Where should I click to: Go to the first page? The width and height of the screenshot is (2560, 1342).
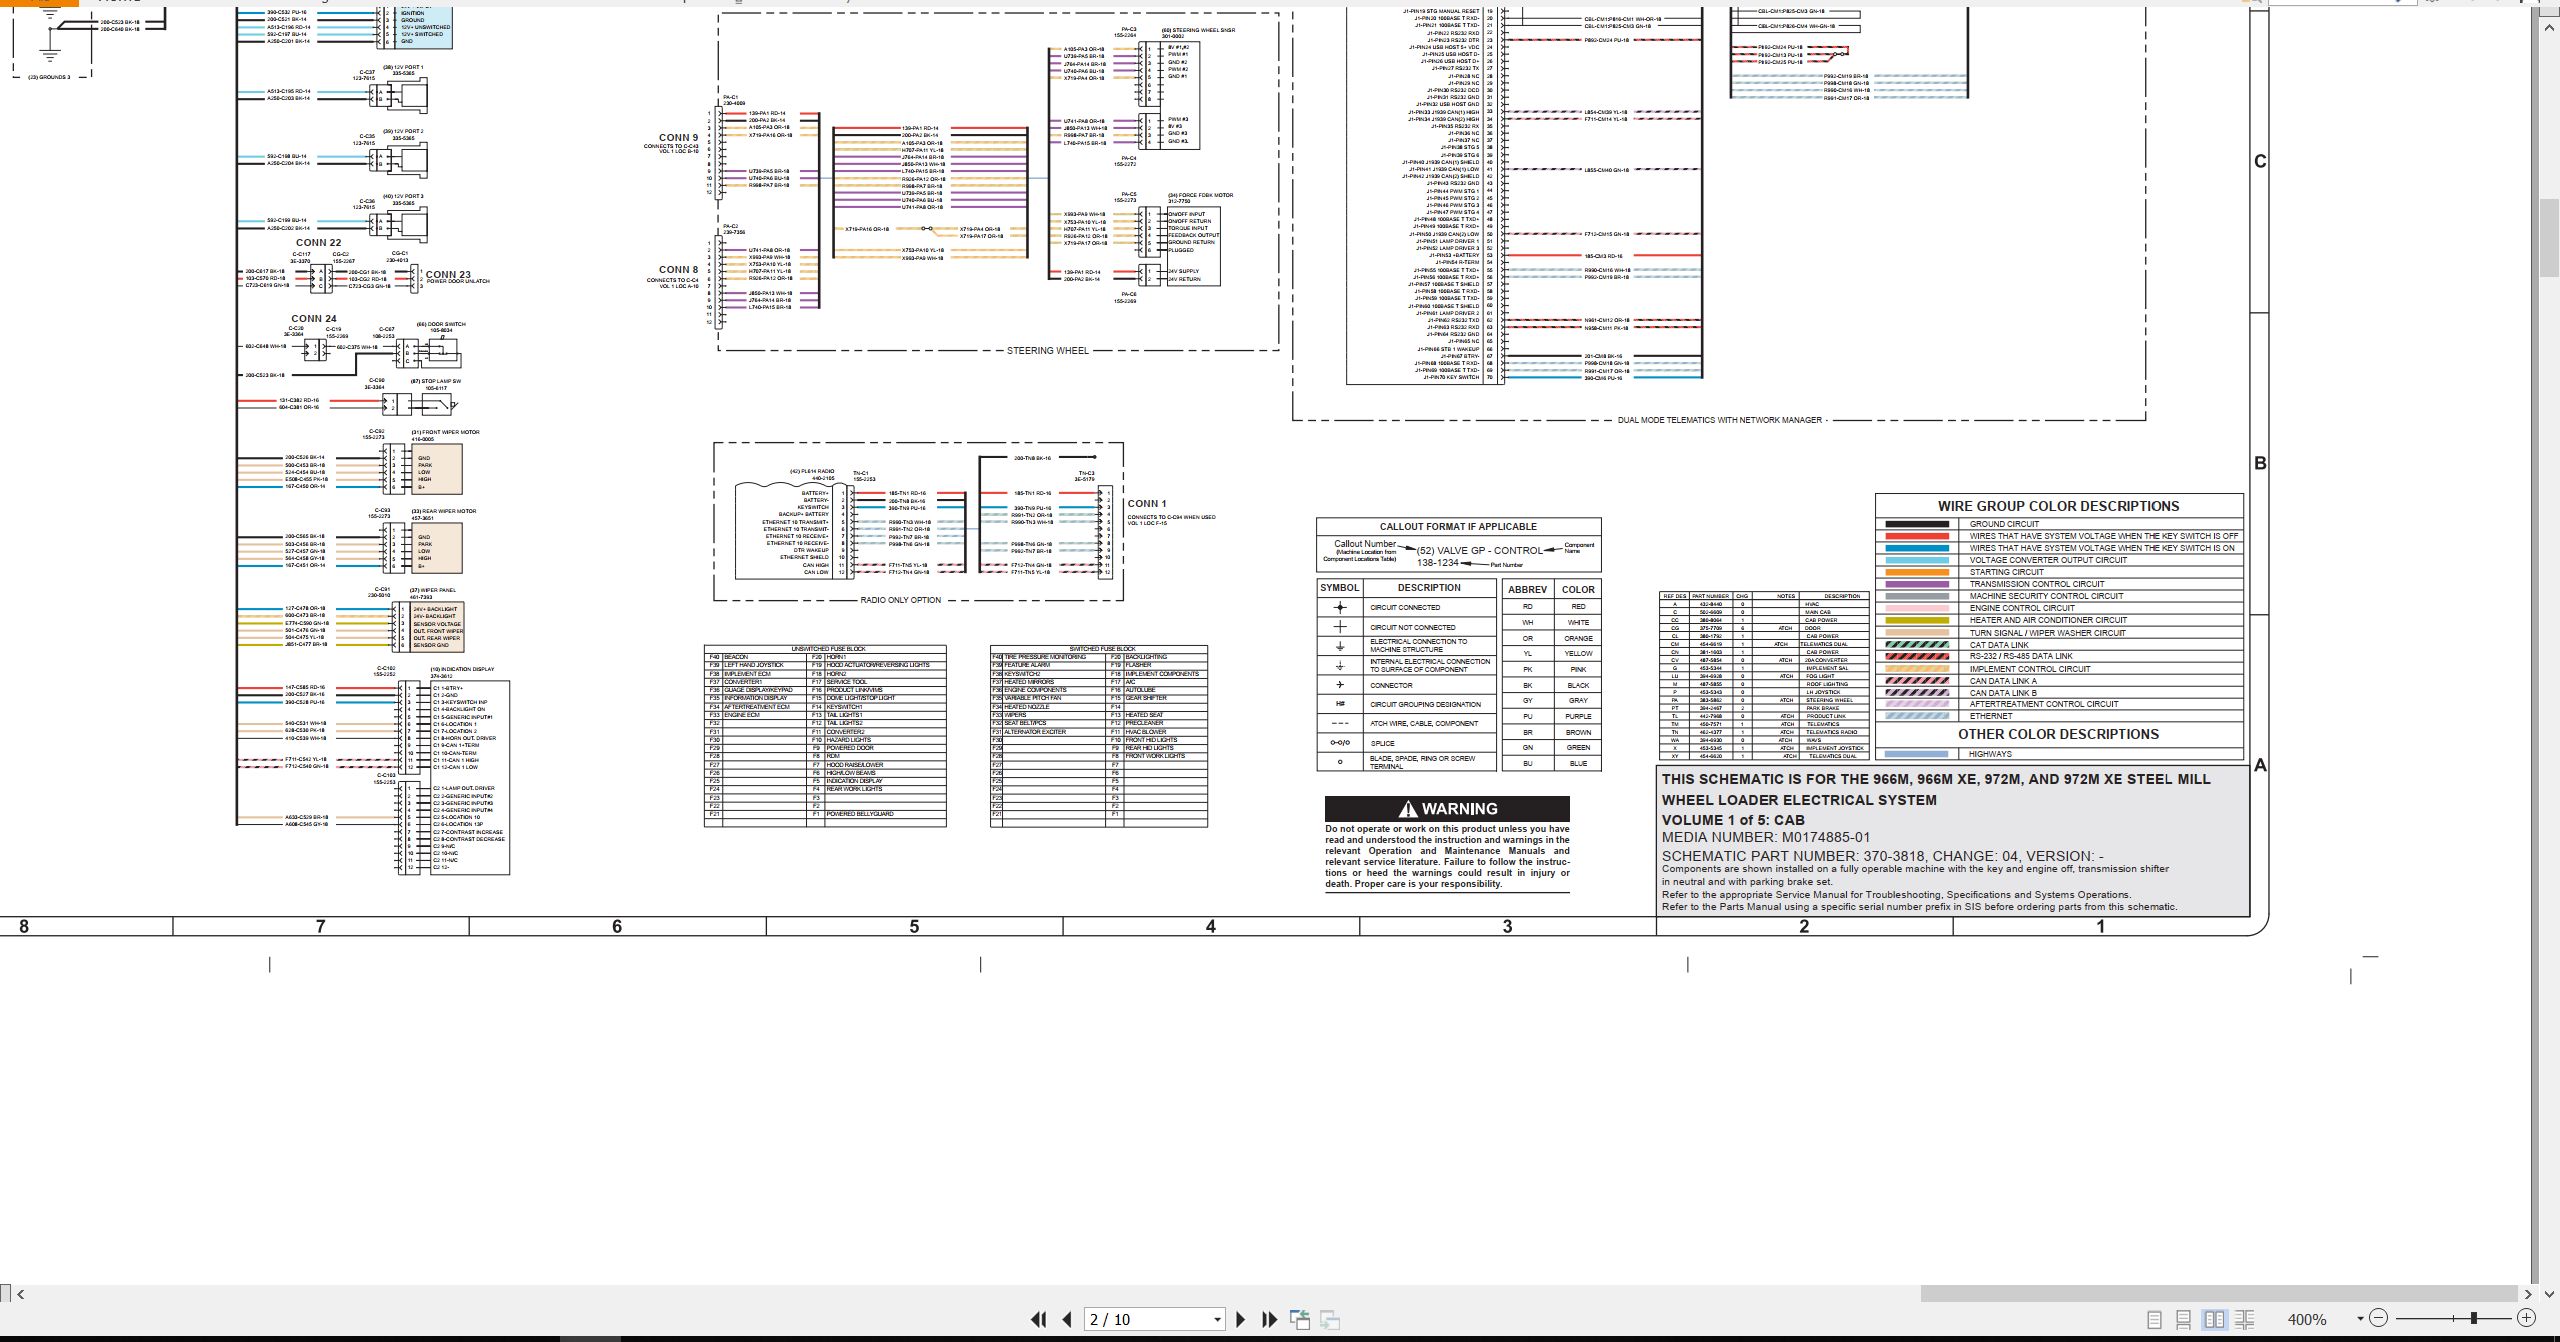click(1039, 1319)
